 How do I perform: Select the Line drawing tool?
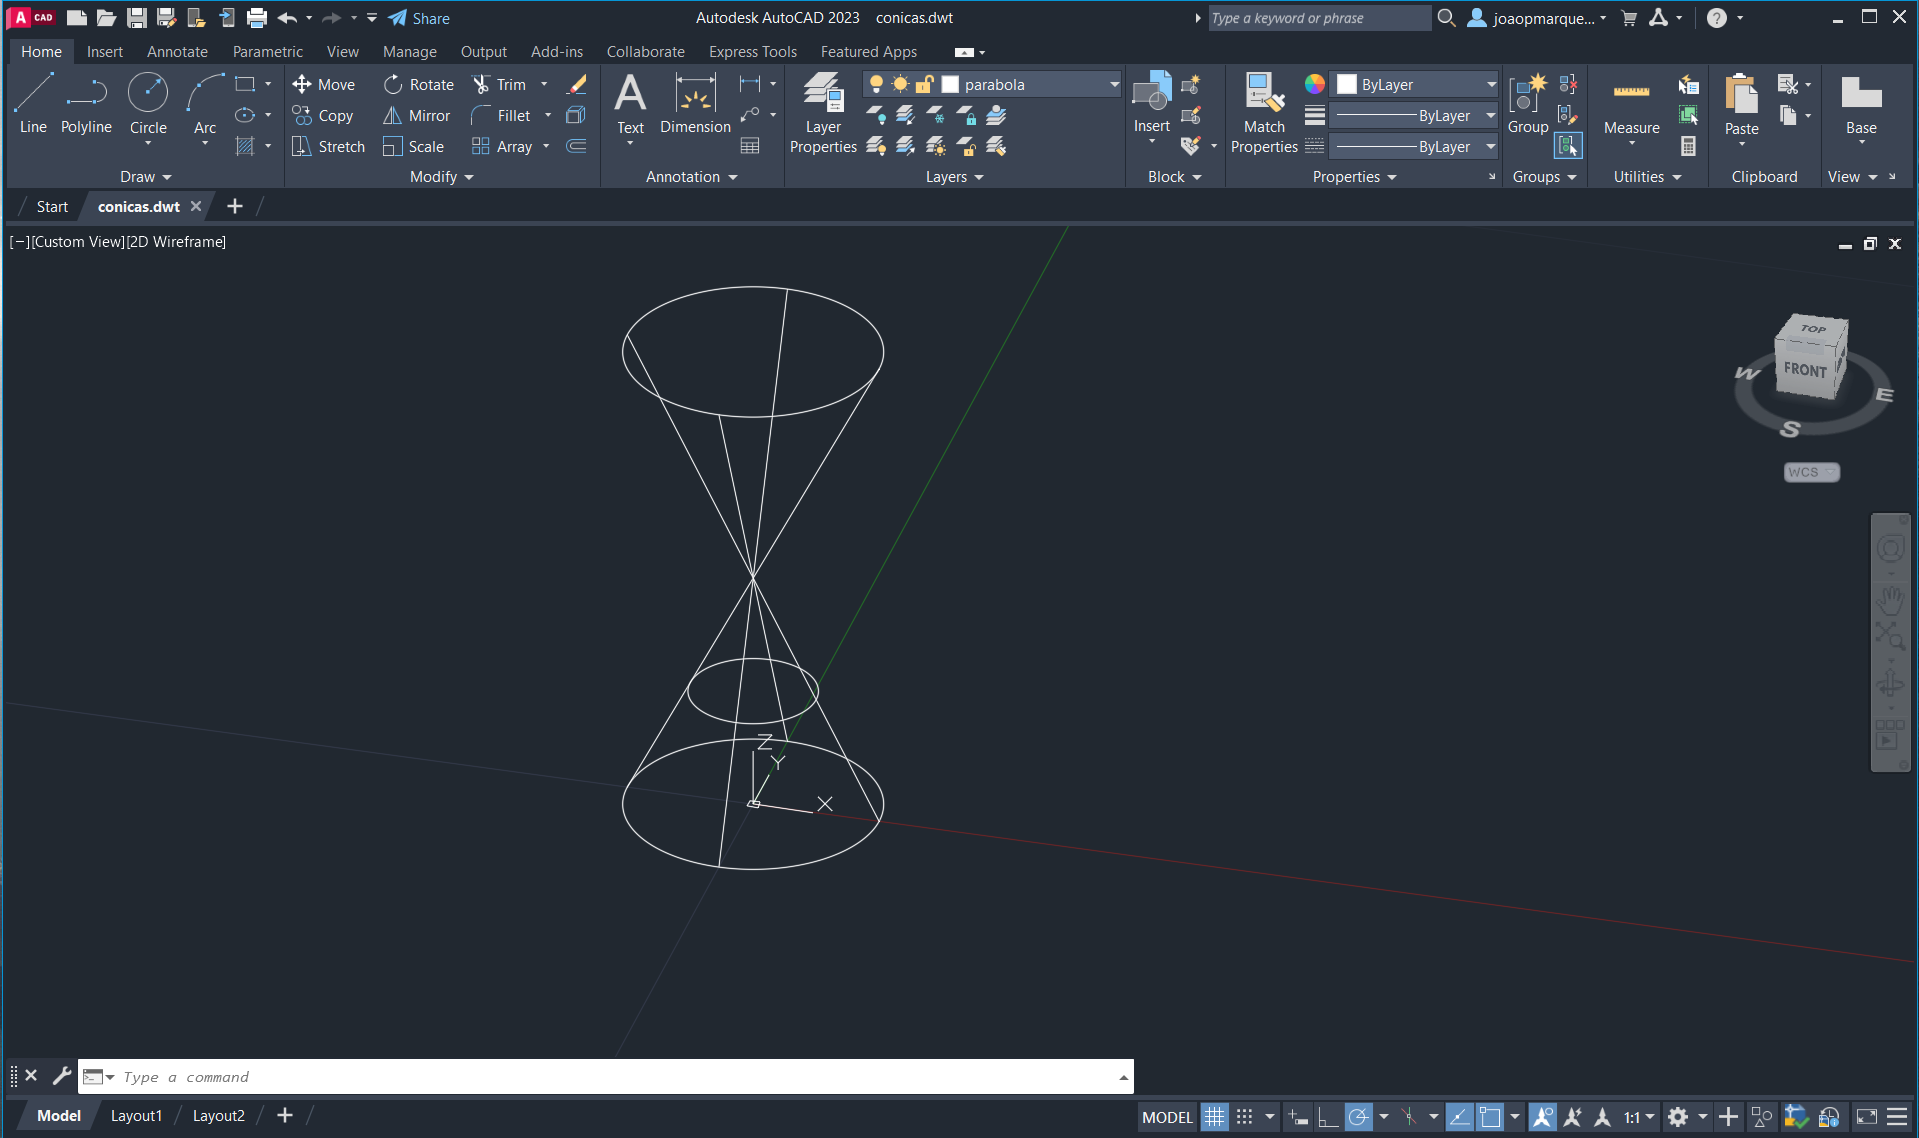(x=33, y=103)
